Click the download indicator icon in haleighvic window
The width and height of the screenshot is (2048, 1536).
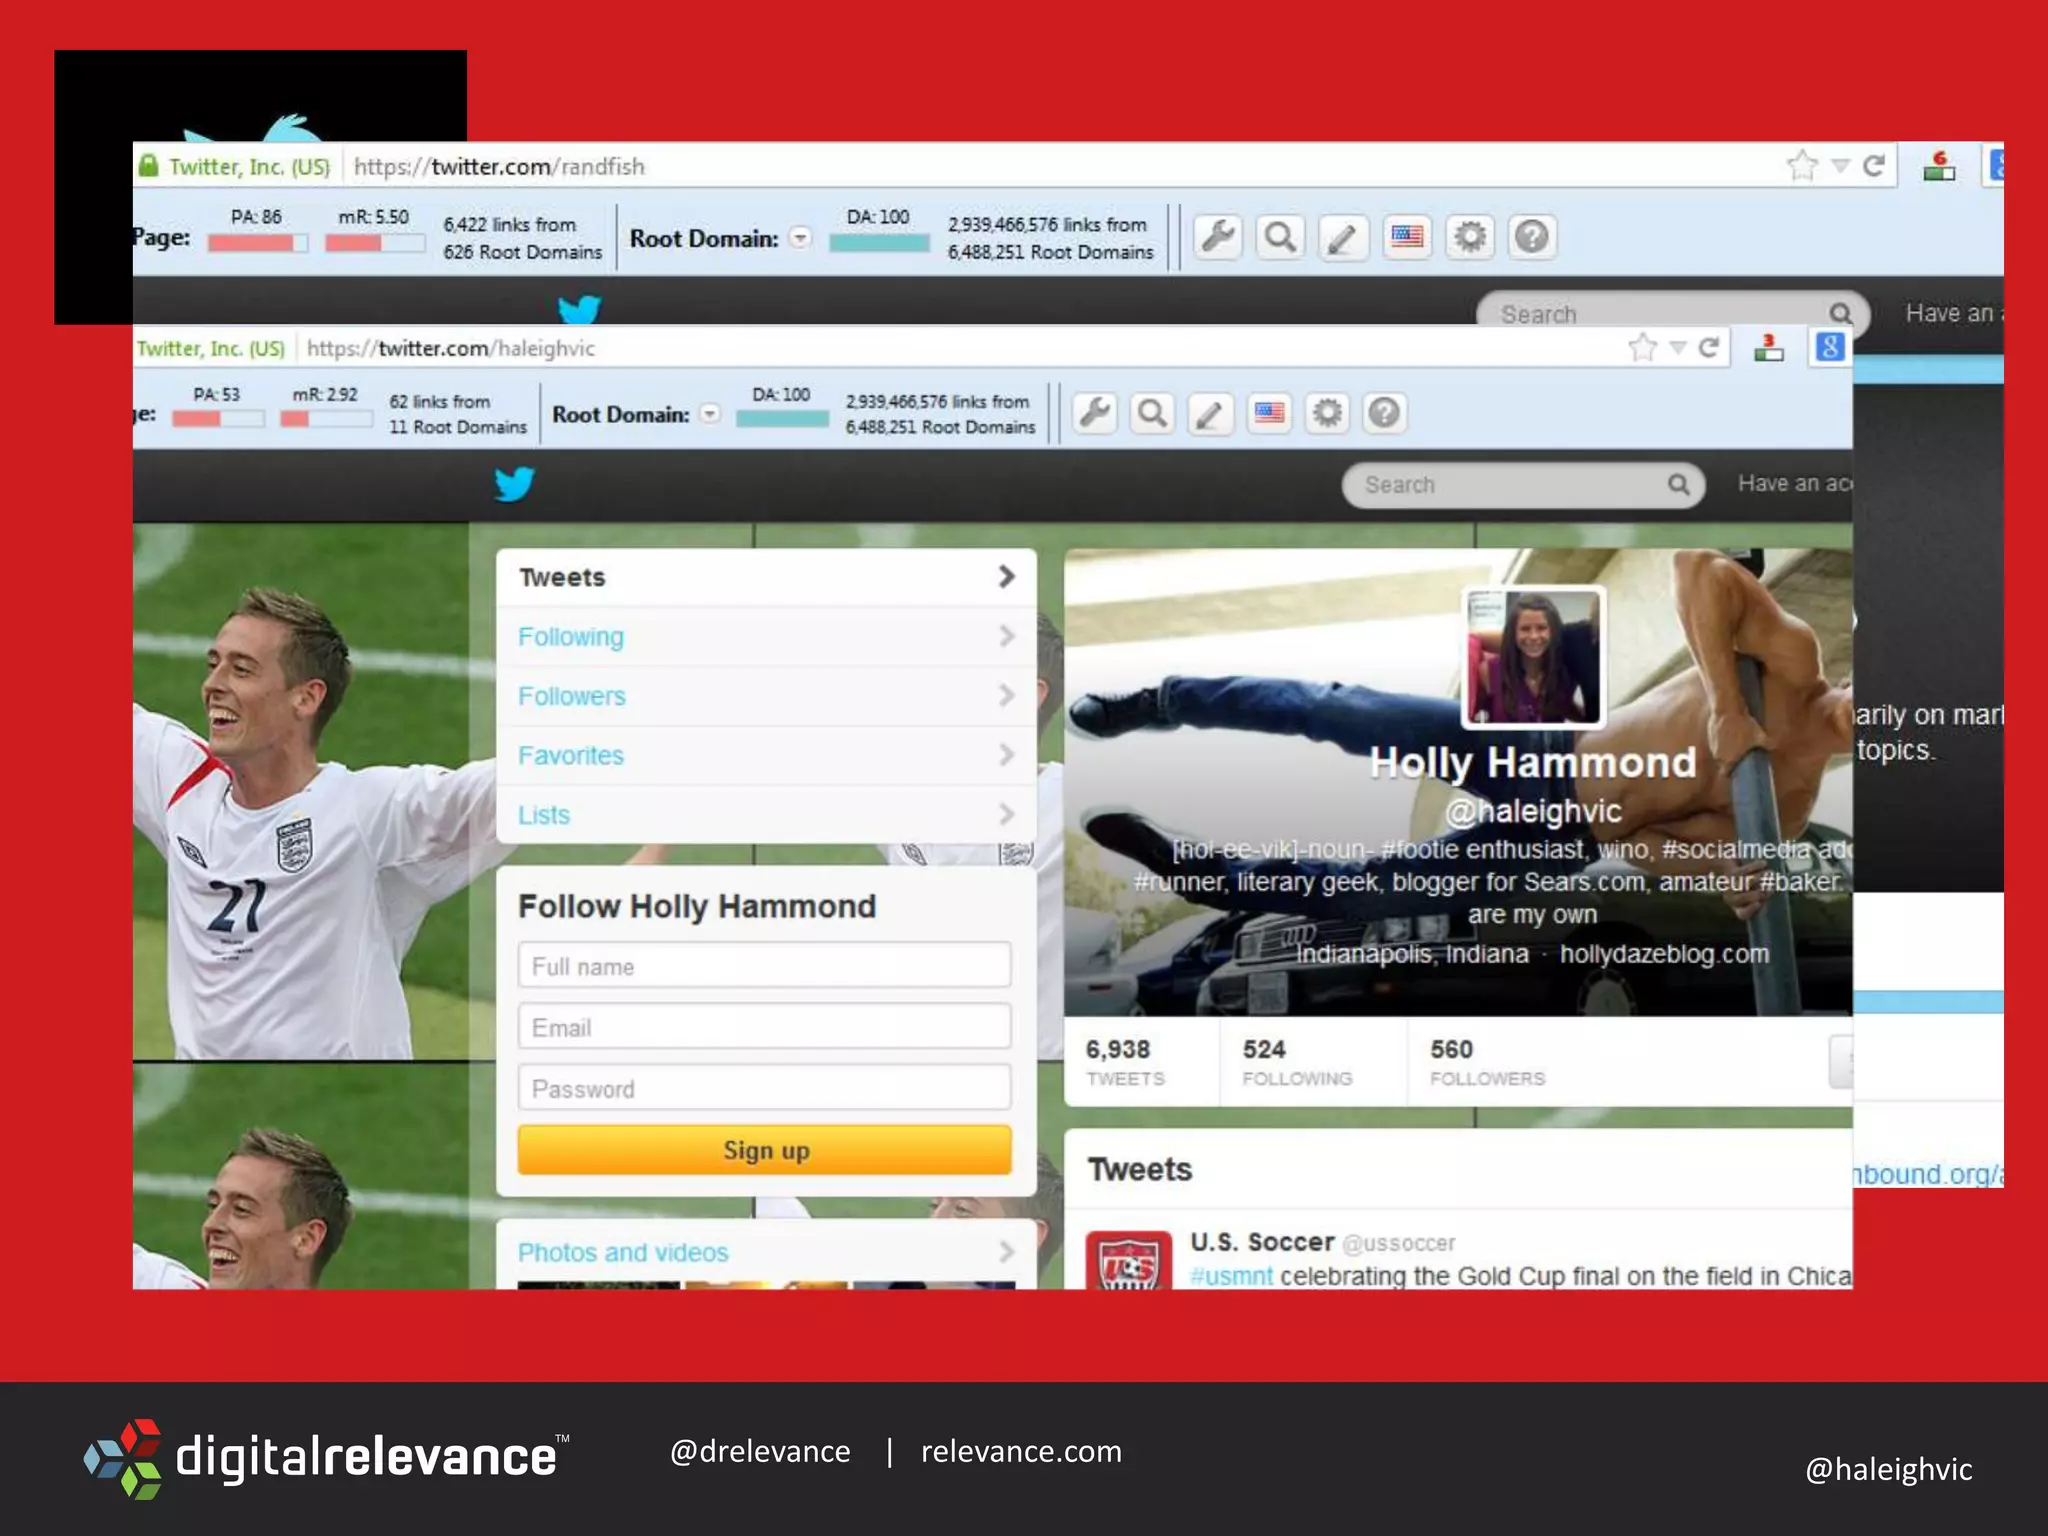1768,347
